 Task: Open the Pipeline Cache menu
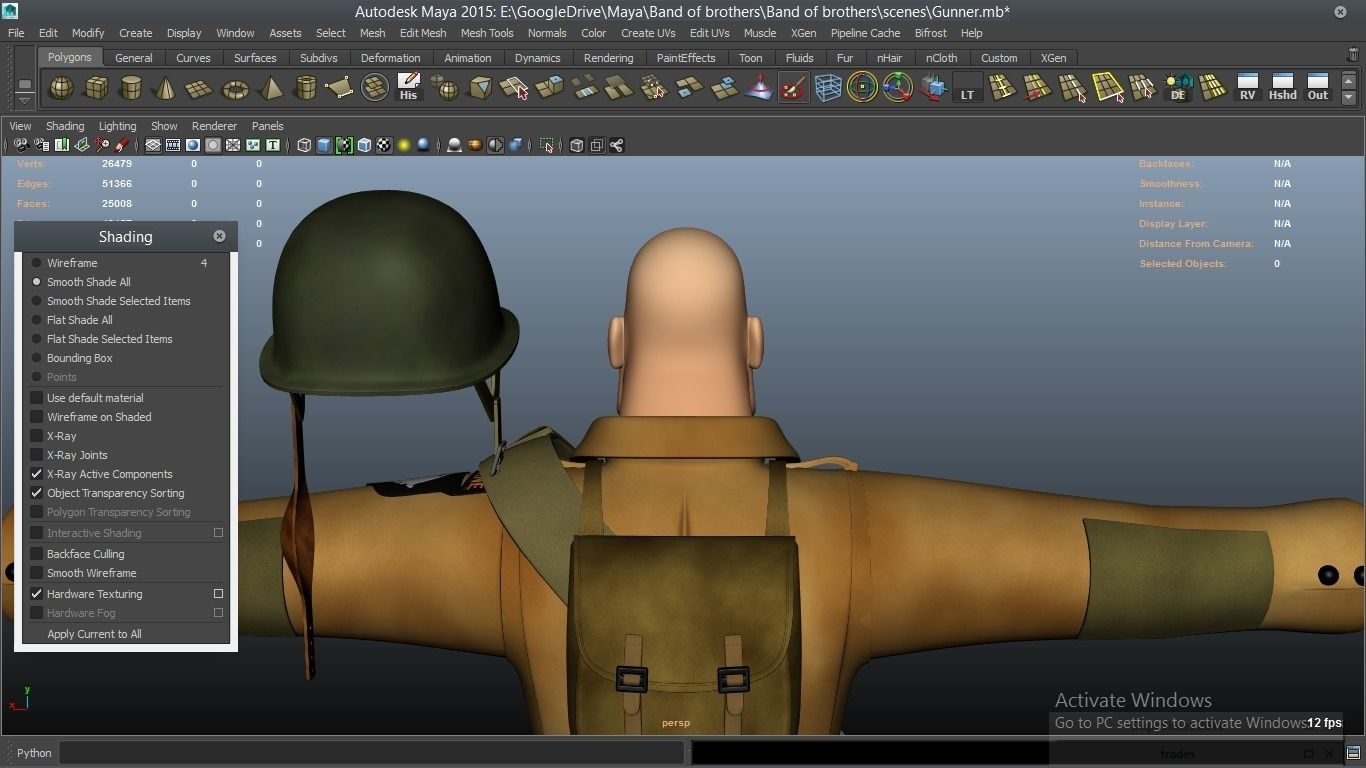(x=865, y=33)
